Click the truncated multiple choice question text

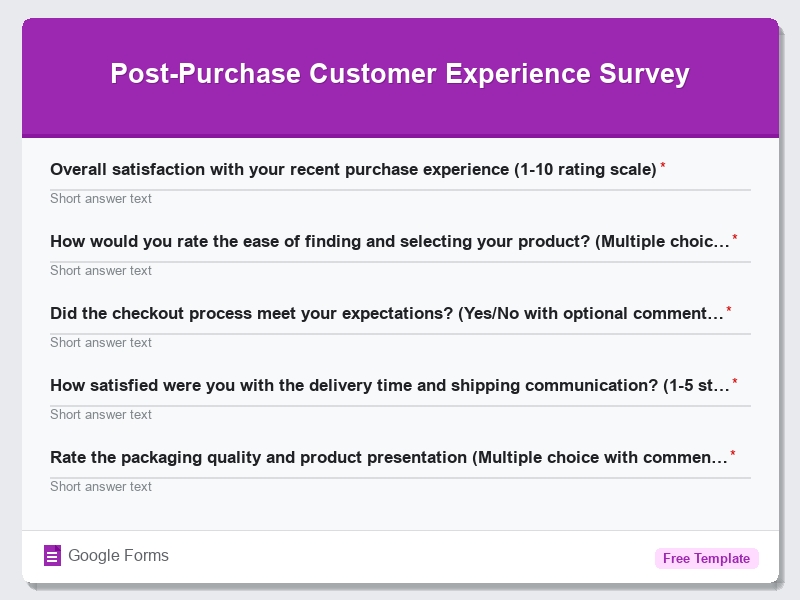(390, 241)
